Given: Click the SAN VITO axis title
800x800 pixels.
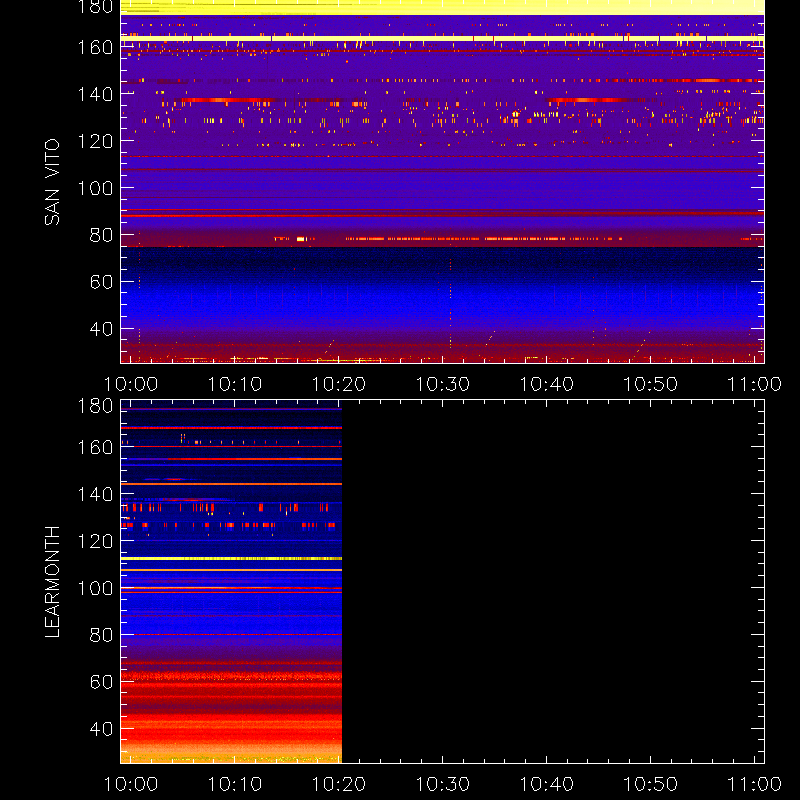Looking at the screenshot, I should (x=52, y=182).
